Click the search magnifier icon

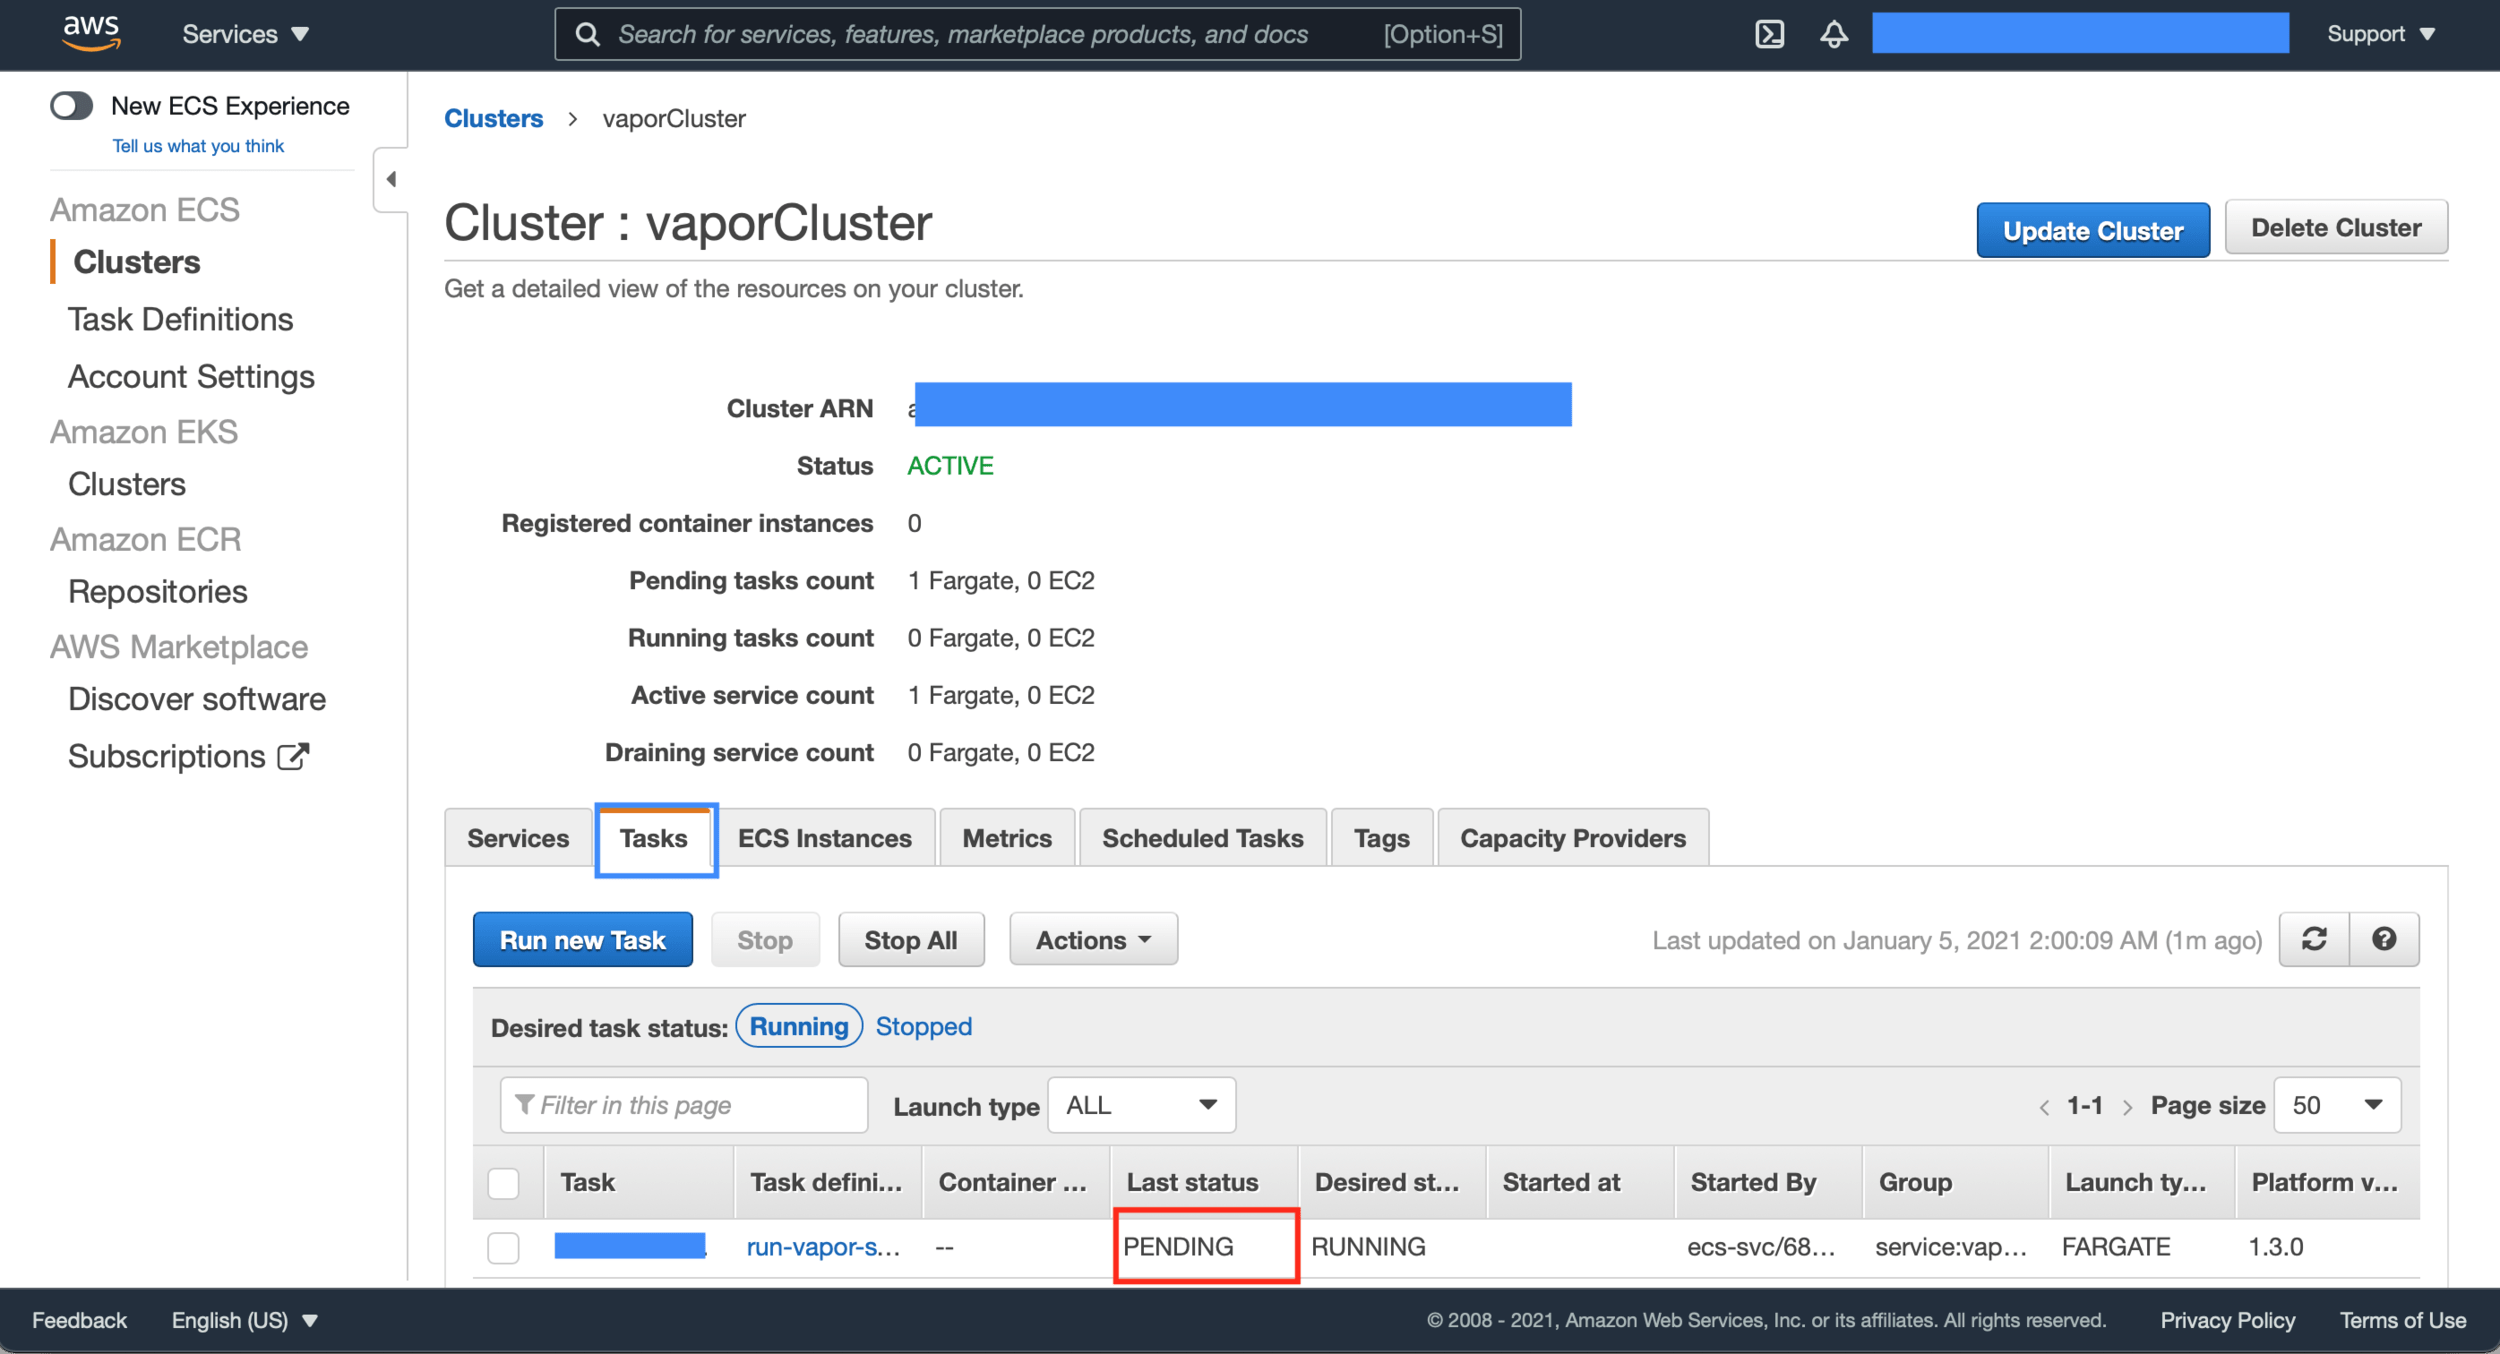(x=588, y=33)
